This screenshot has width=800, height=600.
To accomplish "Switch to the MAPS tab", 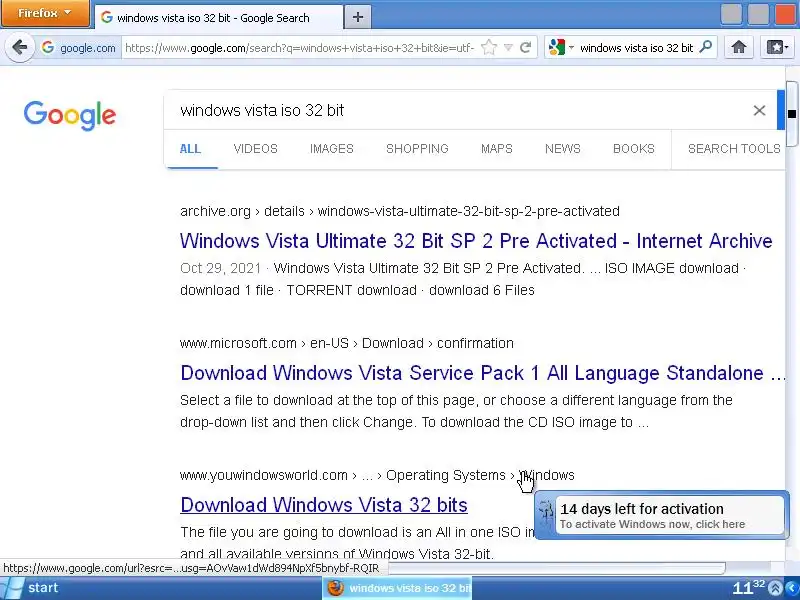I will [x=496, y=149].
